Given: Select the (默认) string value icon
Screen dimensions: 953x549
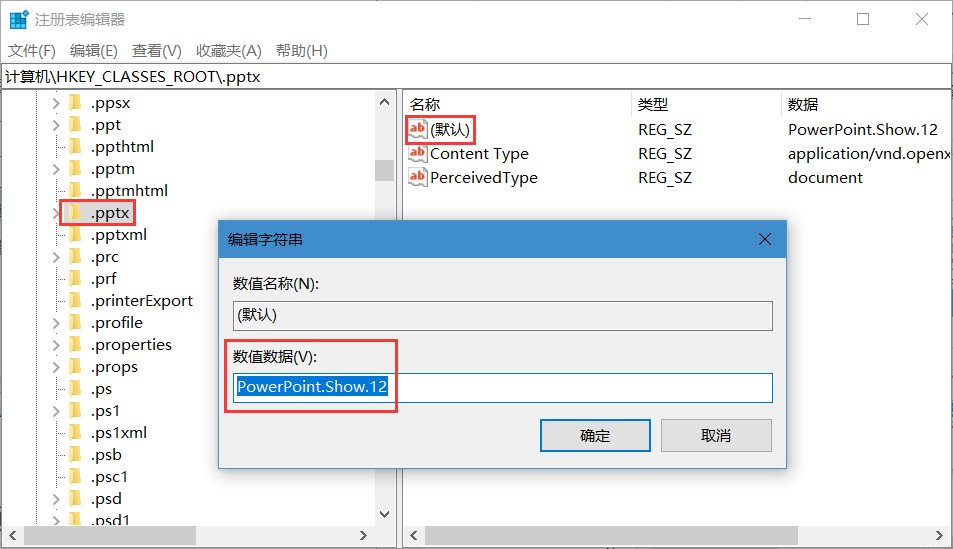Looking at the screenshot, I should [x=418, y=129].
